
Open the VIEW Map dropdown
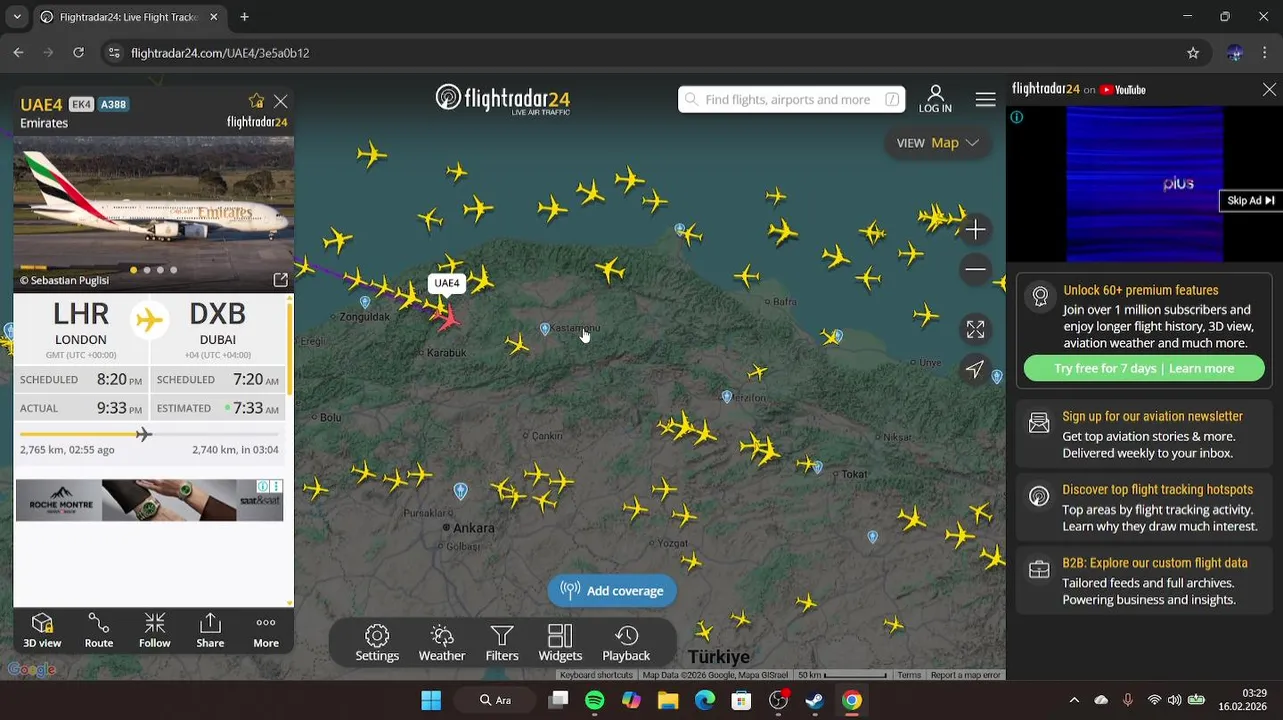pos(937,143)
